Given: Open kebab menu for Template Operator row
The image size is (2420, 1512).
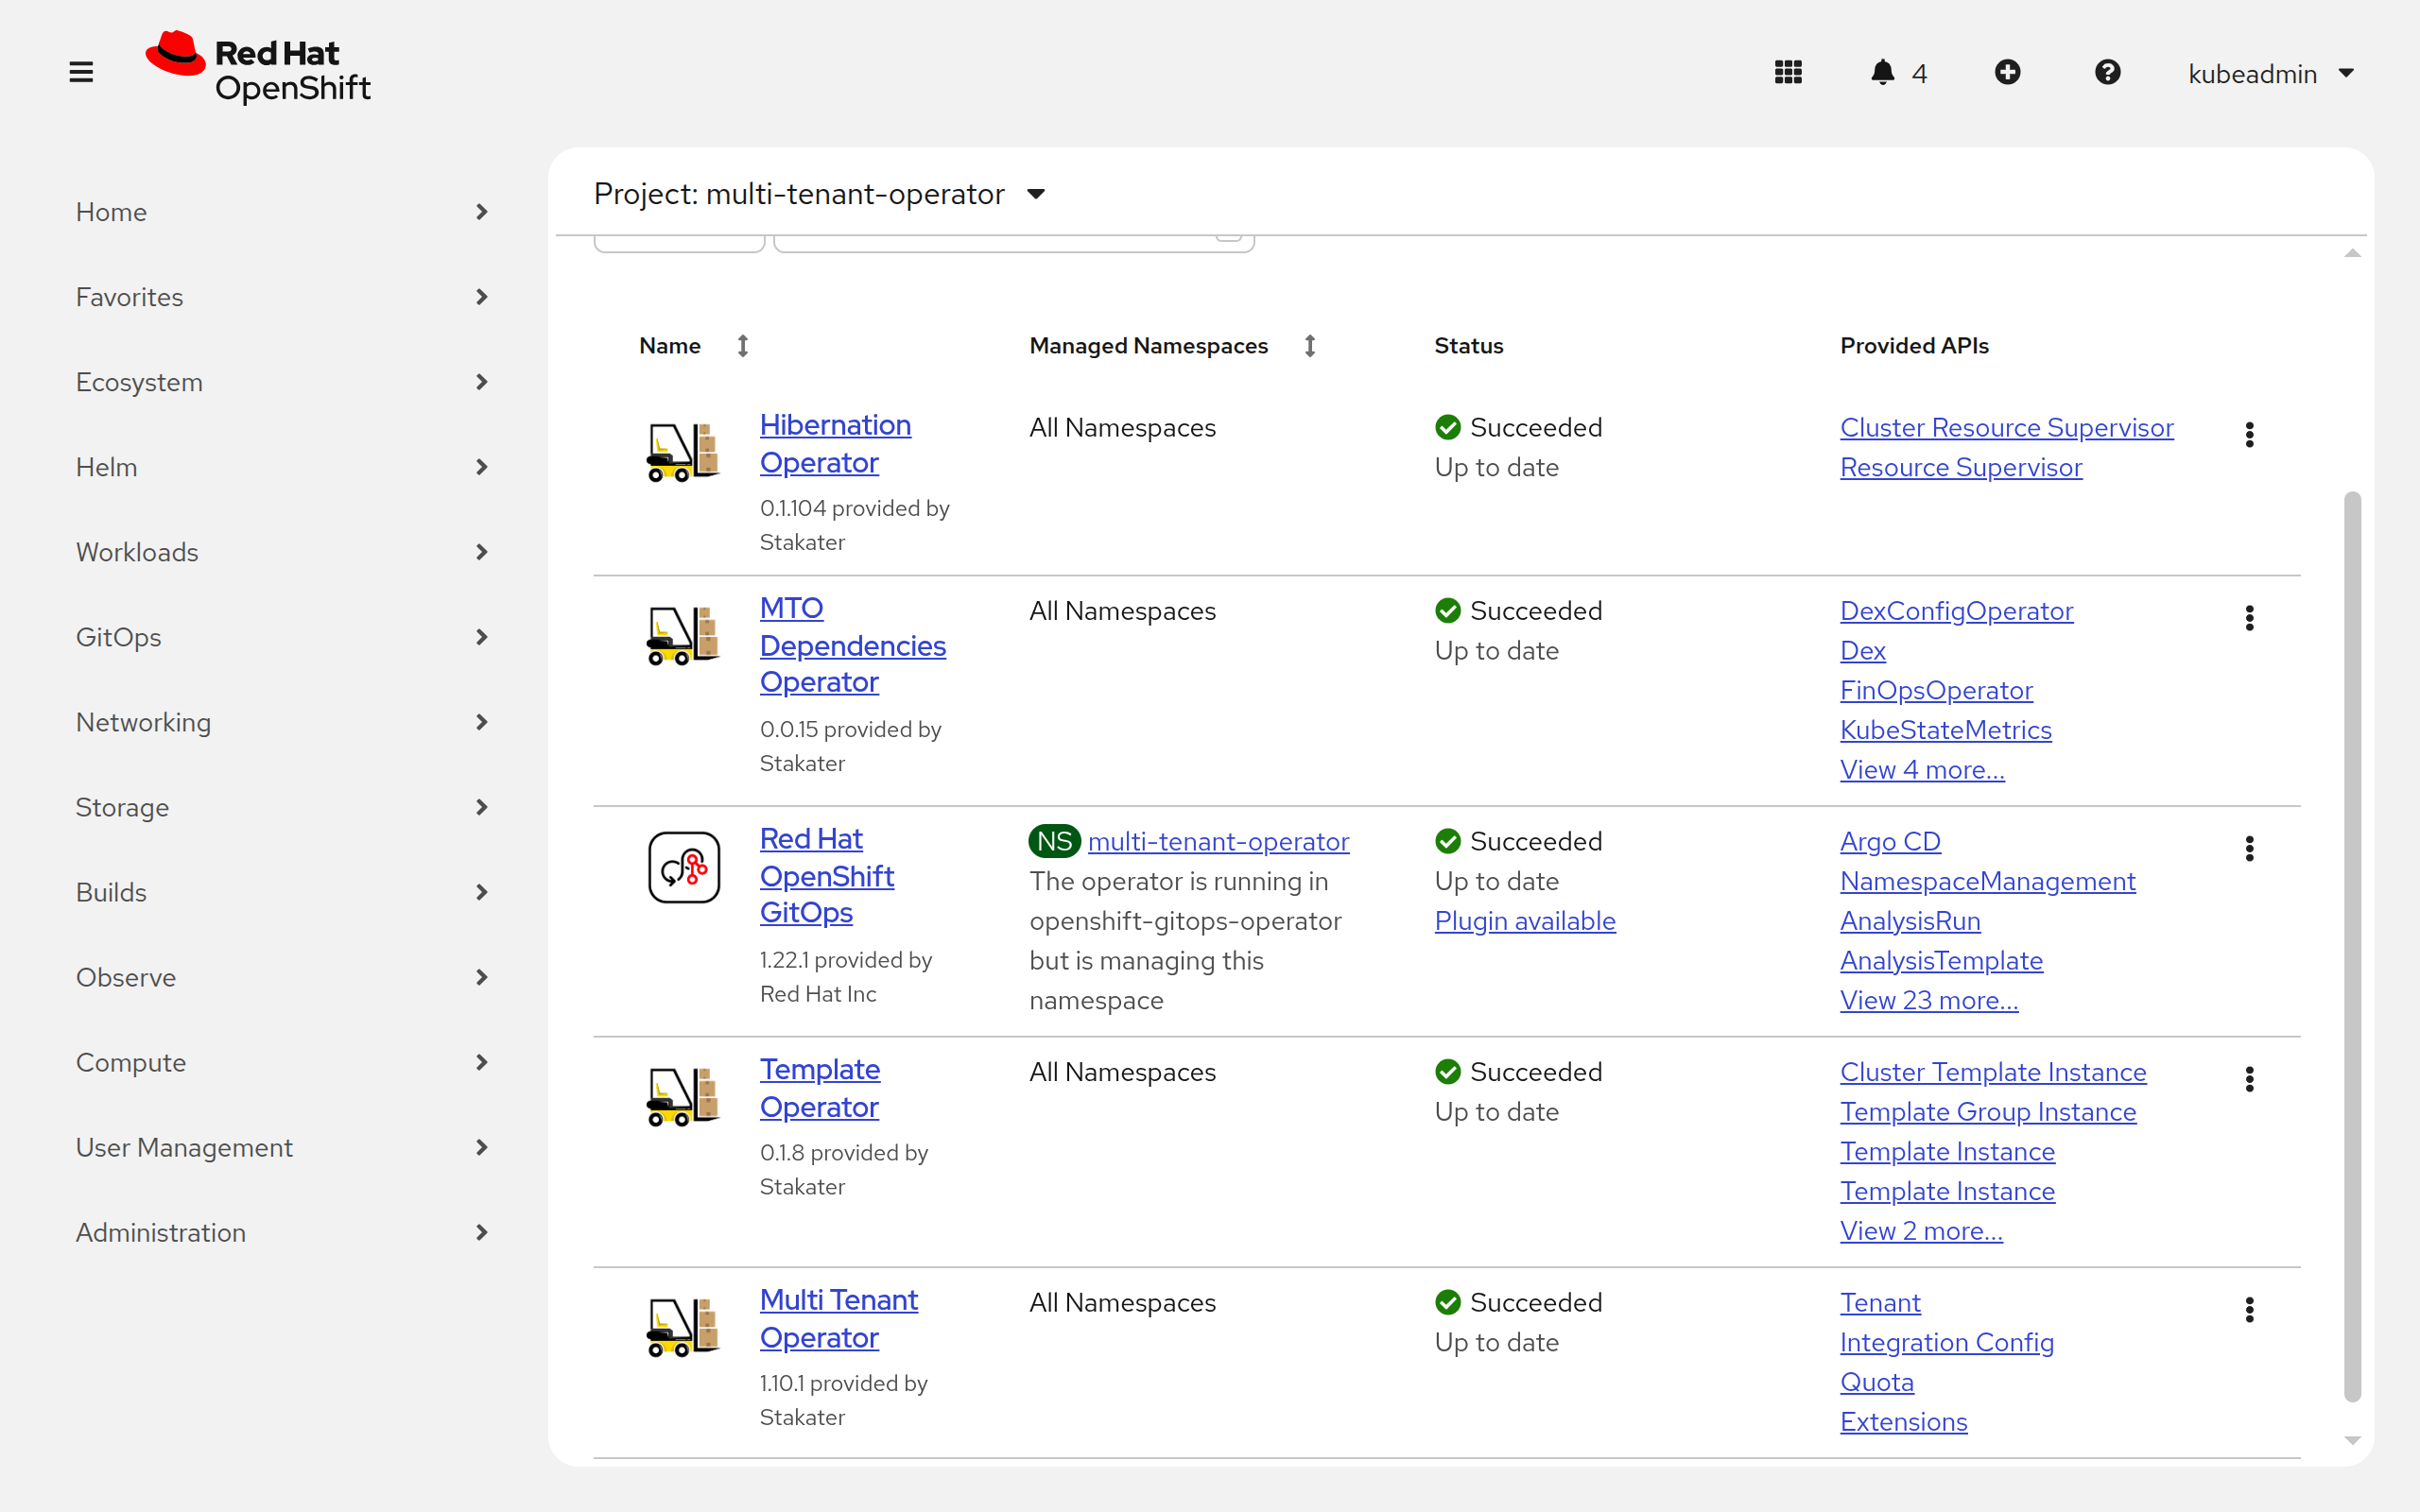Looking at the screenshot, I should 2250,1079.
